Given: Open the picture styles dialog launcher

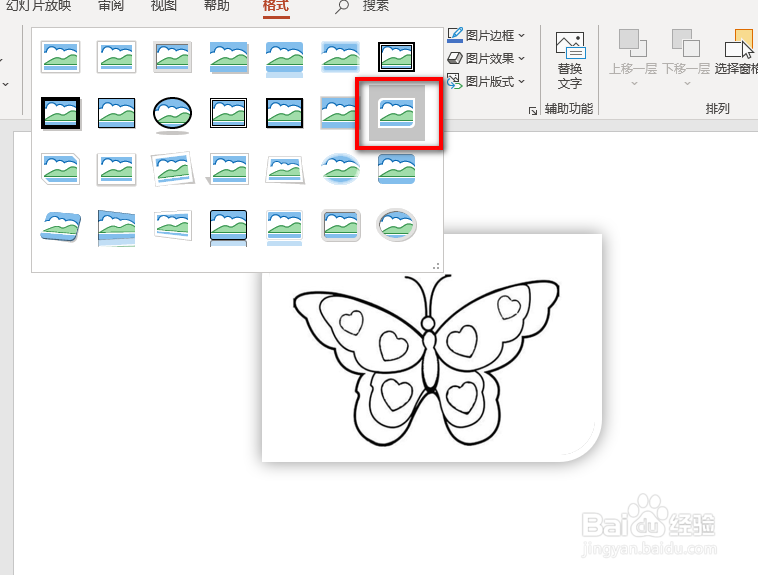Looking at the screenshot, I should point(533,111).
